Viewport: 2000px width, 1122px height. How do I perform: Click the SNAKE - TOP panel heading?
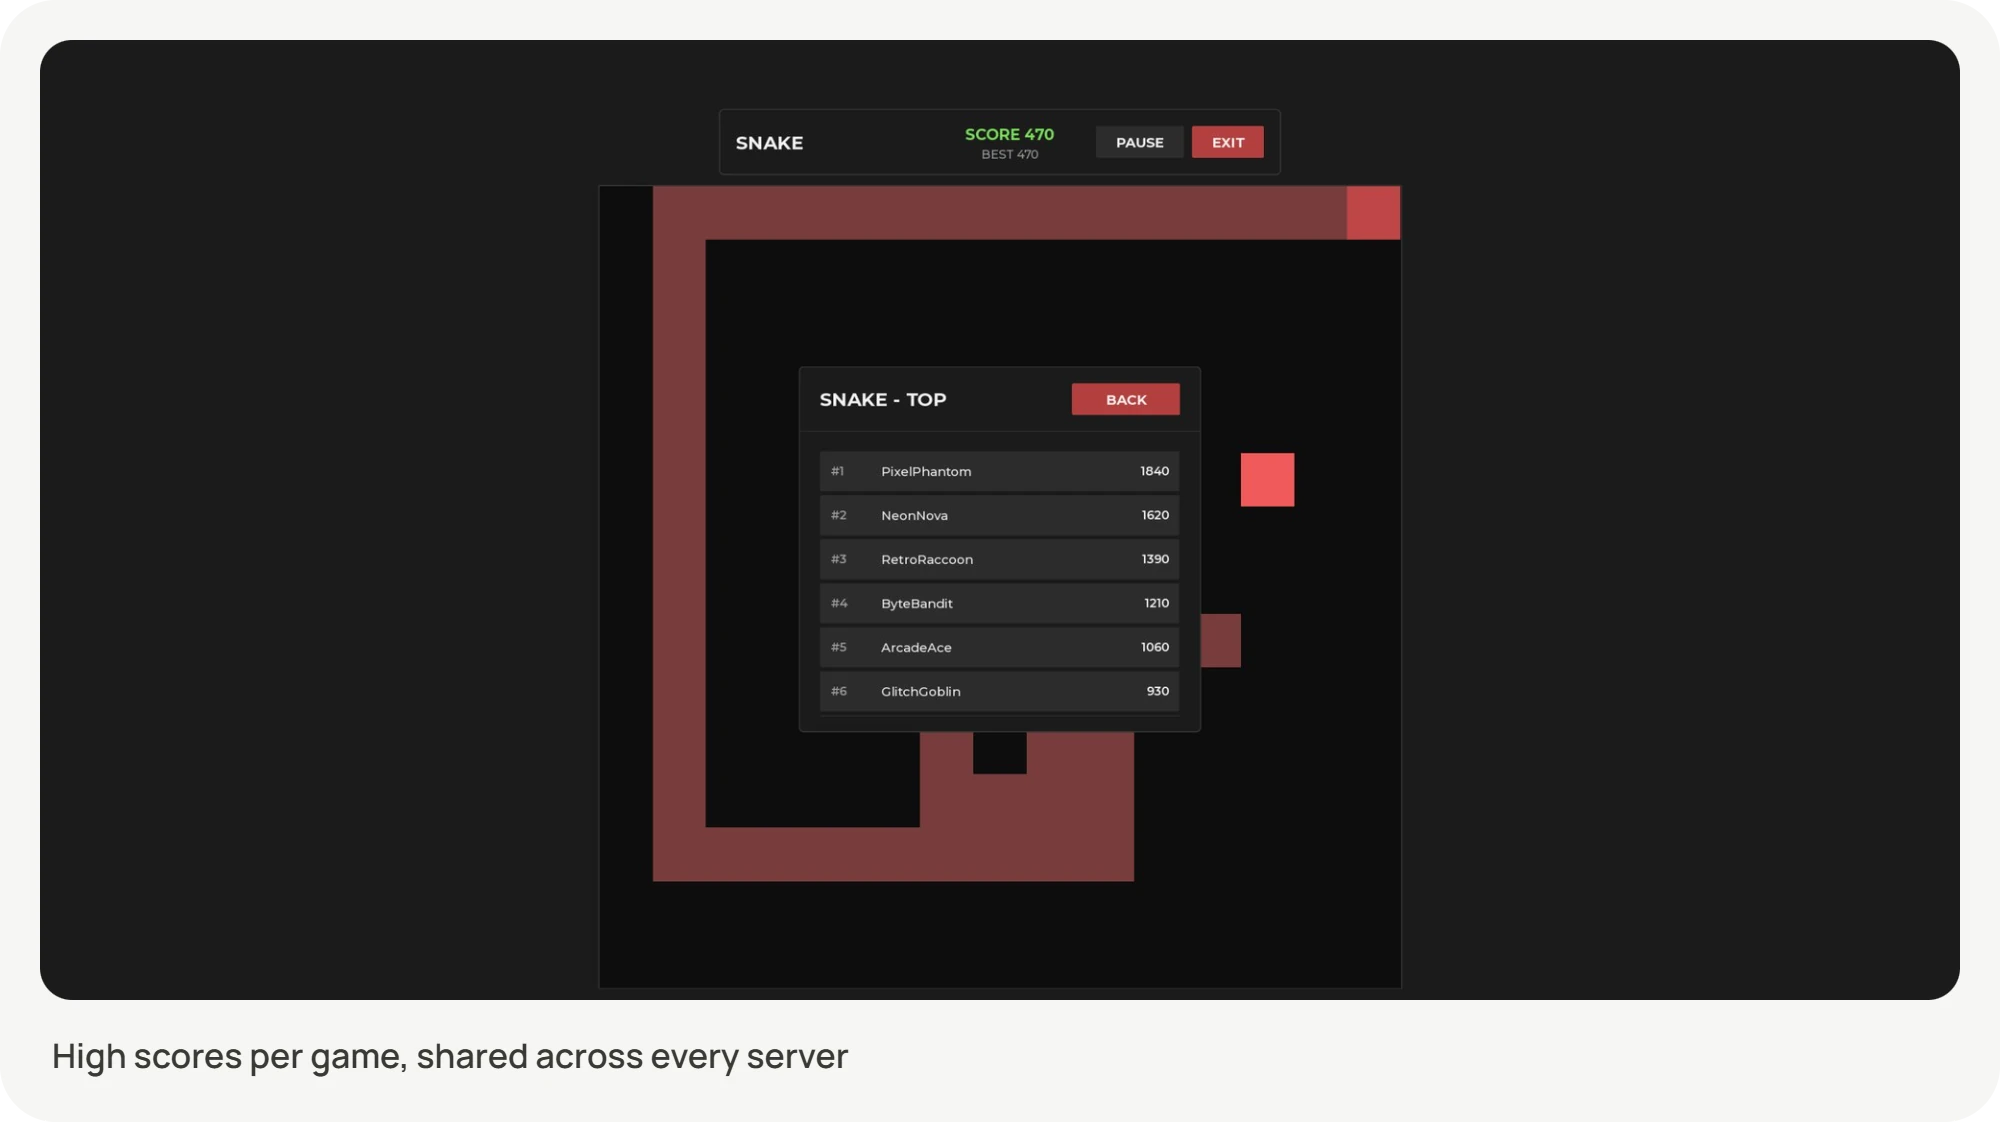[x=882, y=399]
